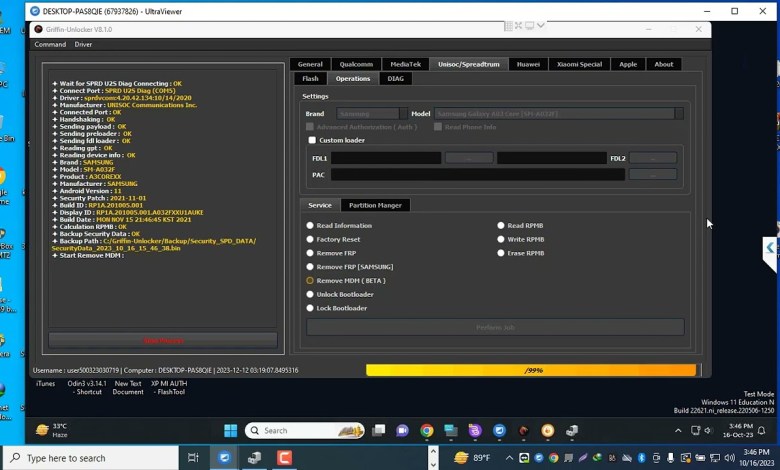
Task: Click the FDL1 browse button
Action: 469,158
